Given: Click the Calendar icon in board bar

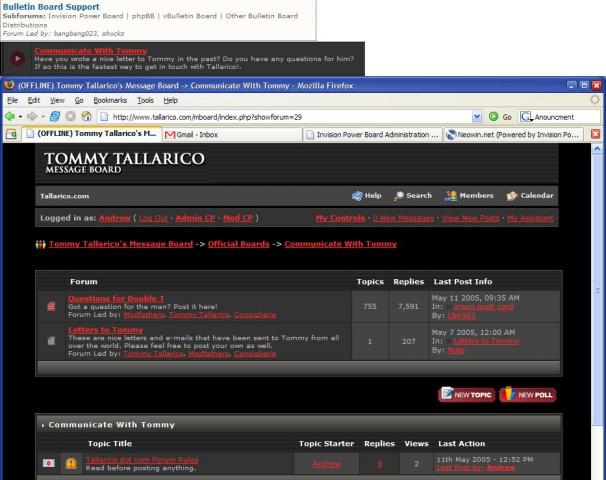Looking at the screenshot, I should click(512, 196).
